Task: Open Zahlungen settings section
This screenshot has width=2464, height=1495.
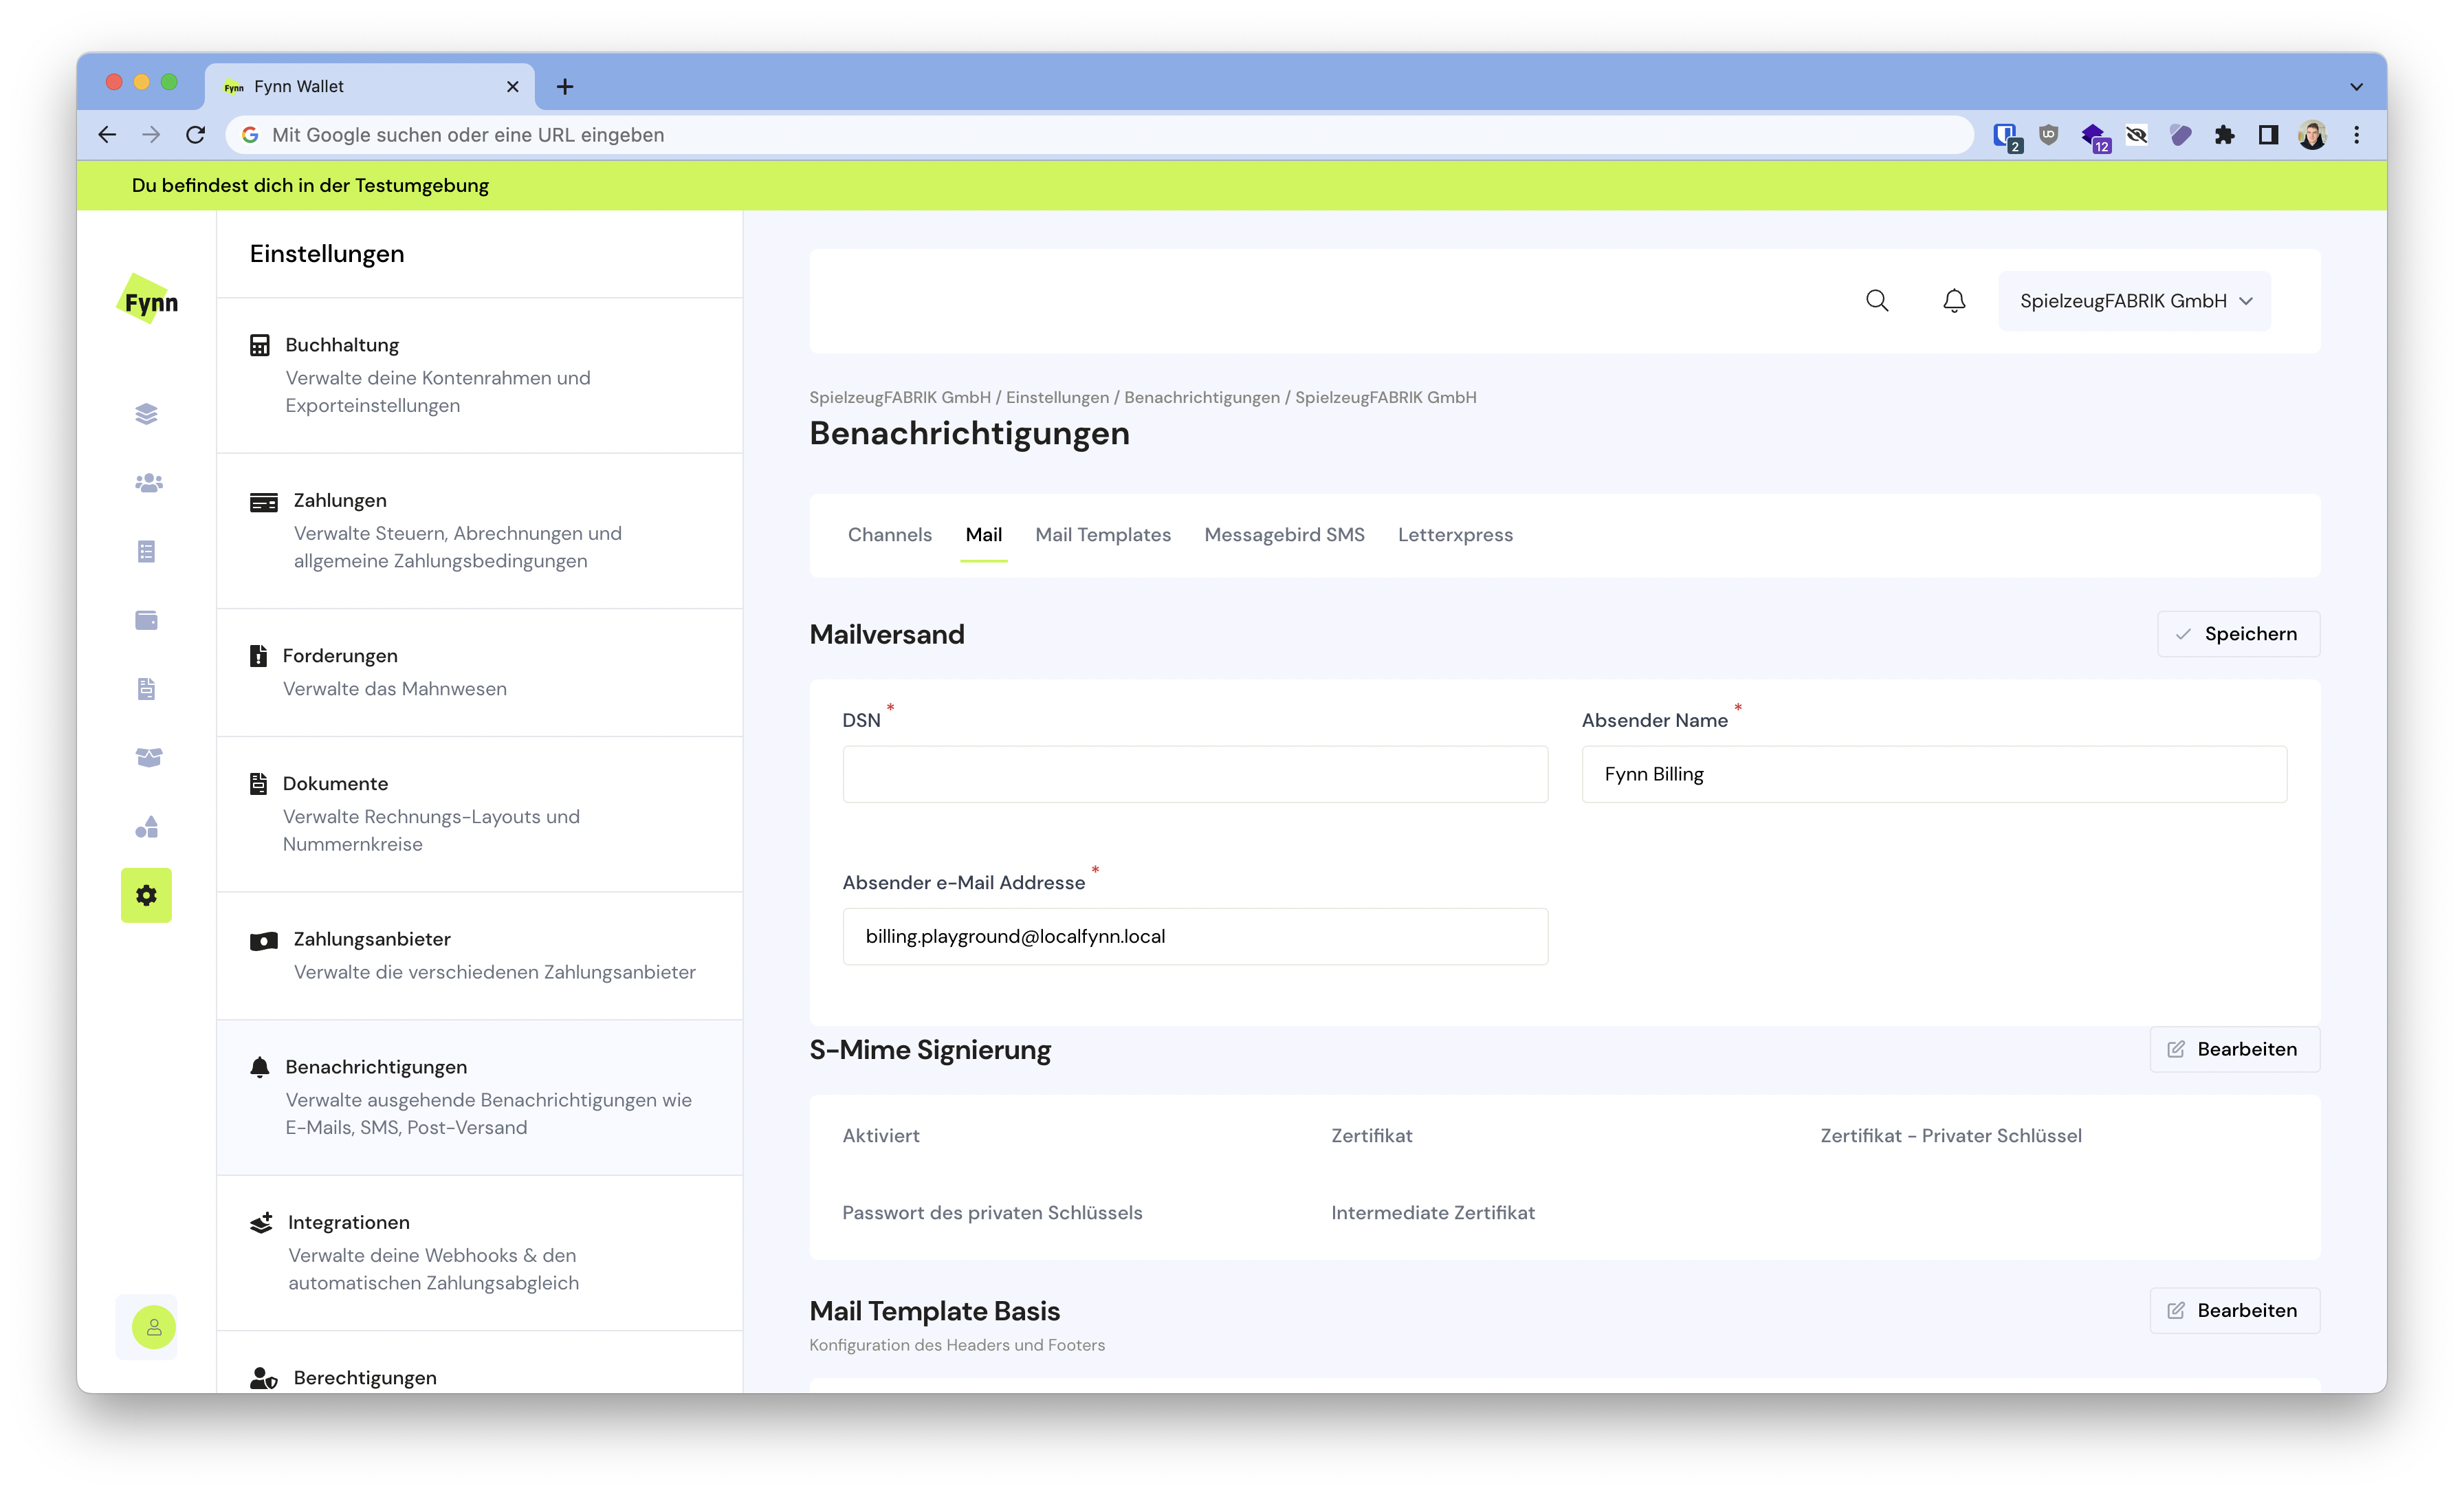Action: point(480,531)
